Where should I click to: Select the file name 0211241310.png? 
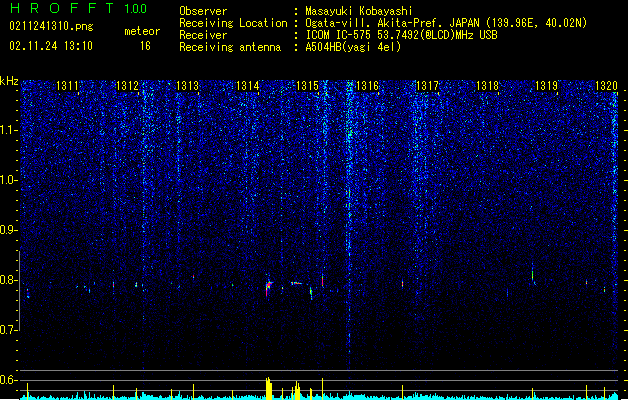click(x=51, y=26)
